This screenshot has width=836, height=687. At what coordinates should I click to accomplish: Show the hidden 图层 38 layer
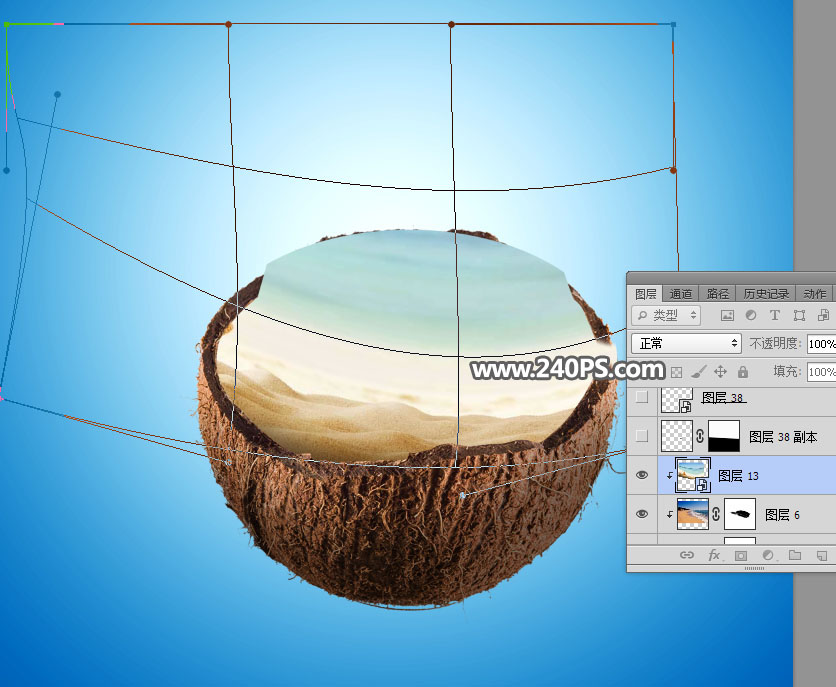point(642,397)
